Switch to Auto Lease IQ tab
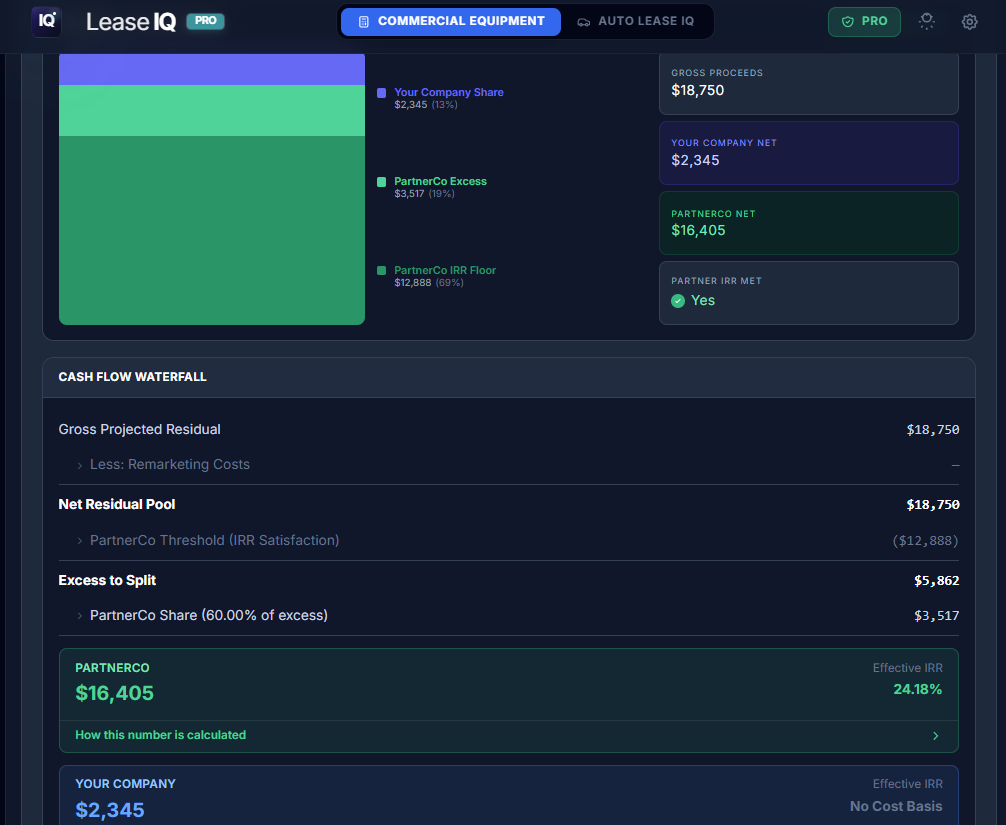 636,21
